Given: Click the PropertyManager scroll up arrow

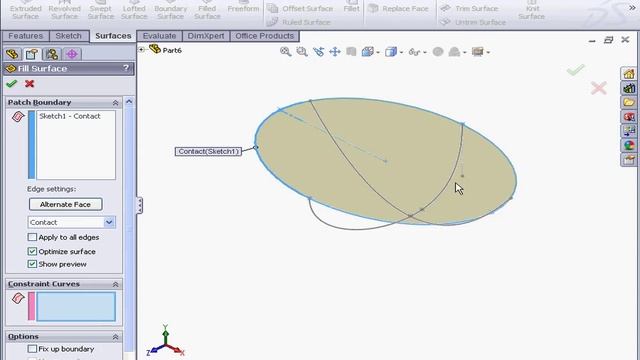Looking at the screenshot, I should [129, 101].
